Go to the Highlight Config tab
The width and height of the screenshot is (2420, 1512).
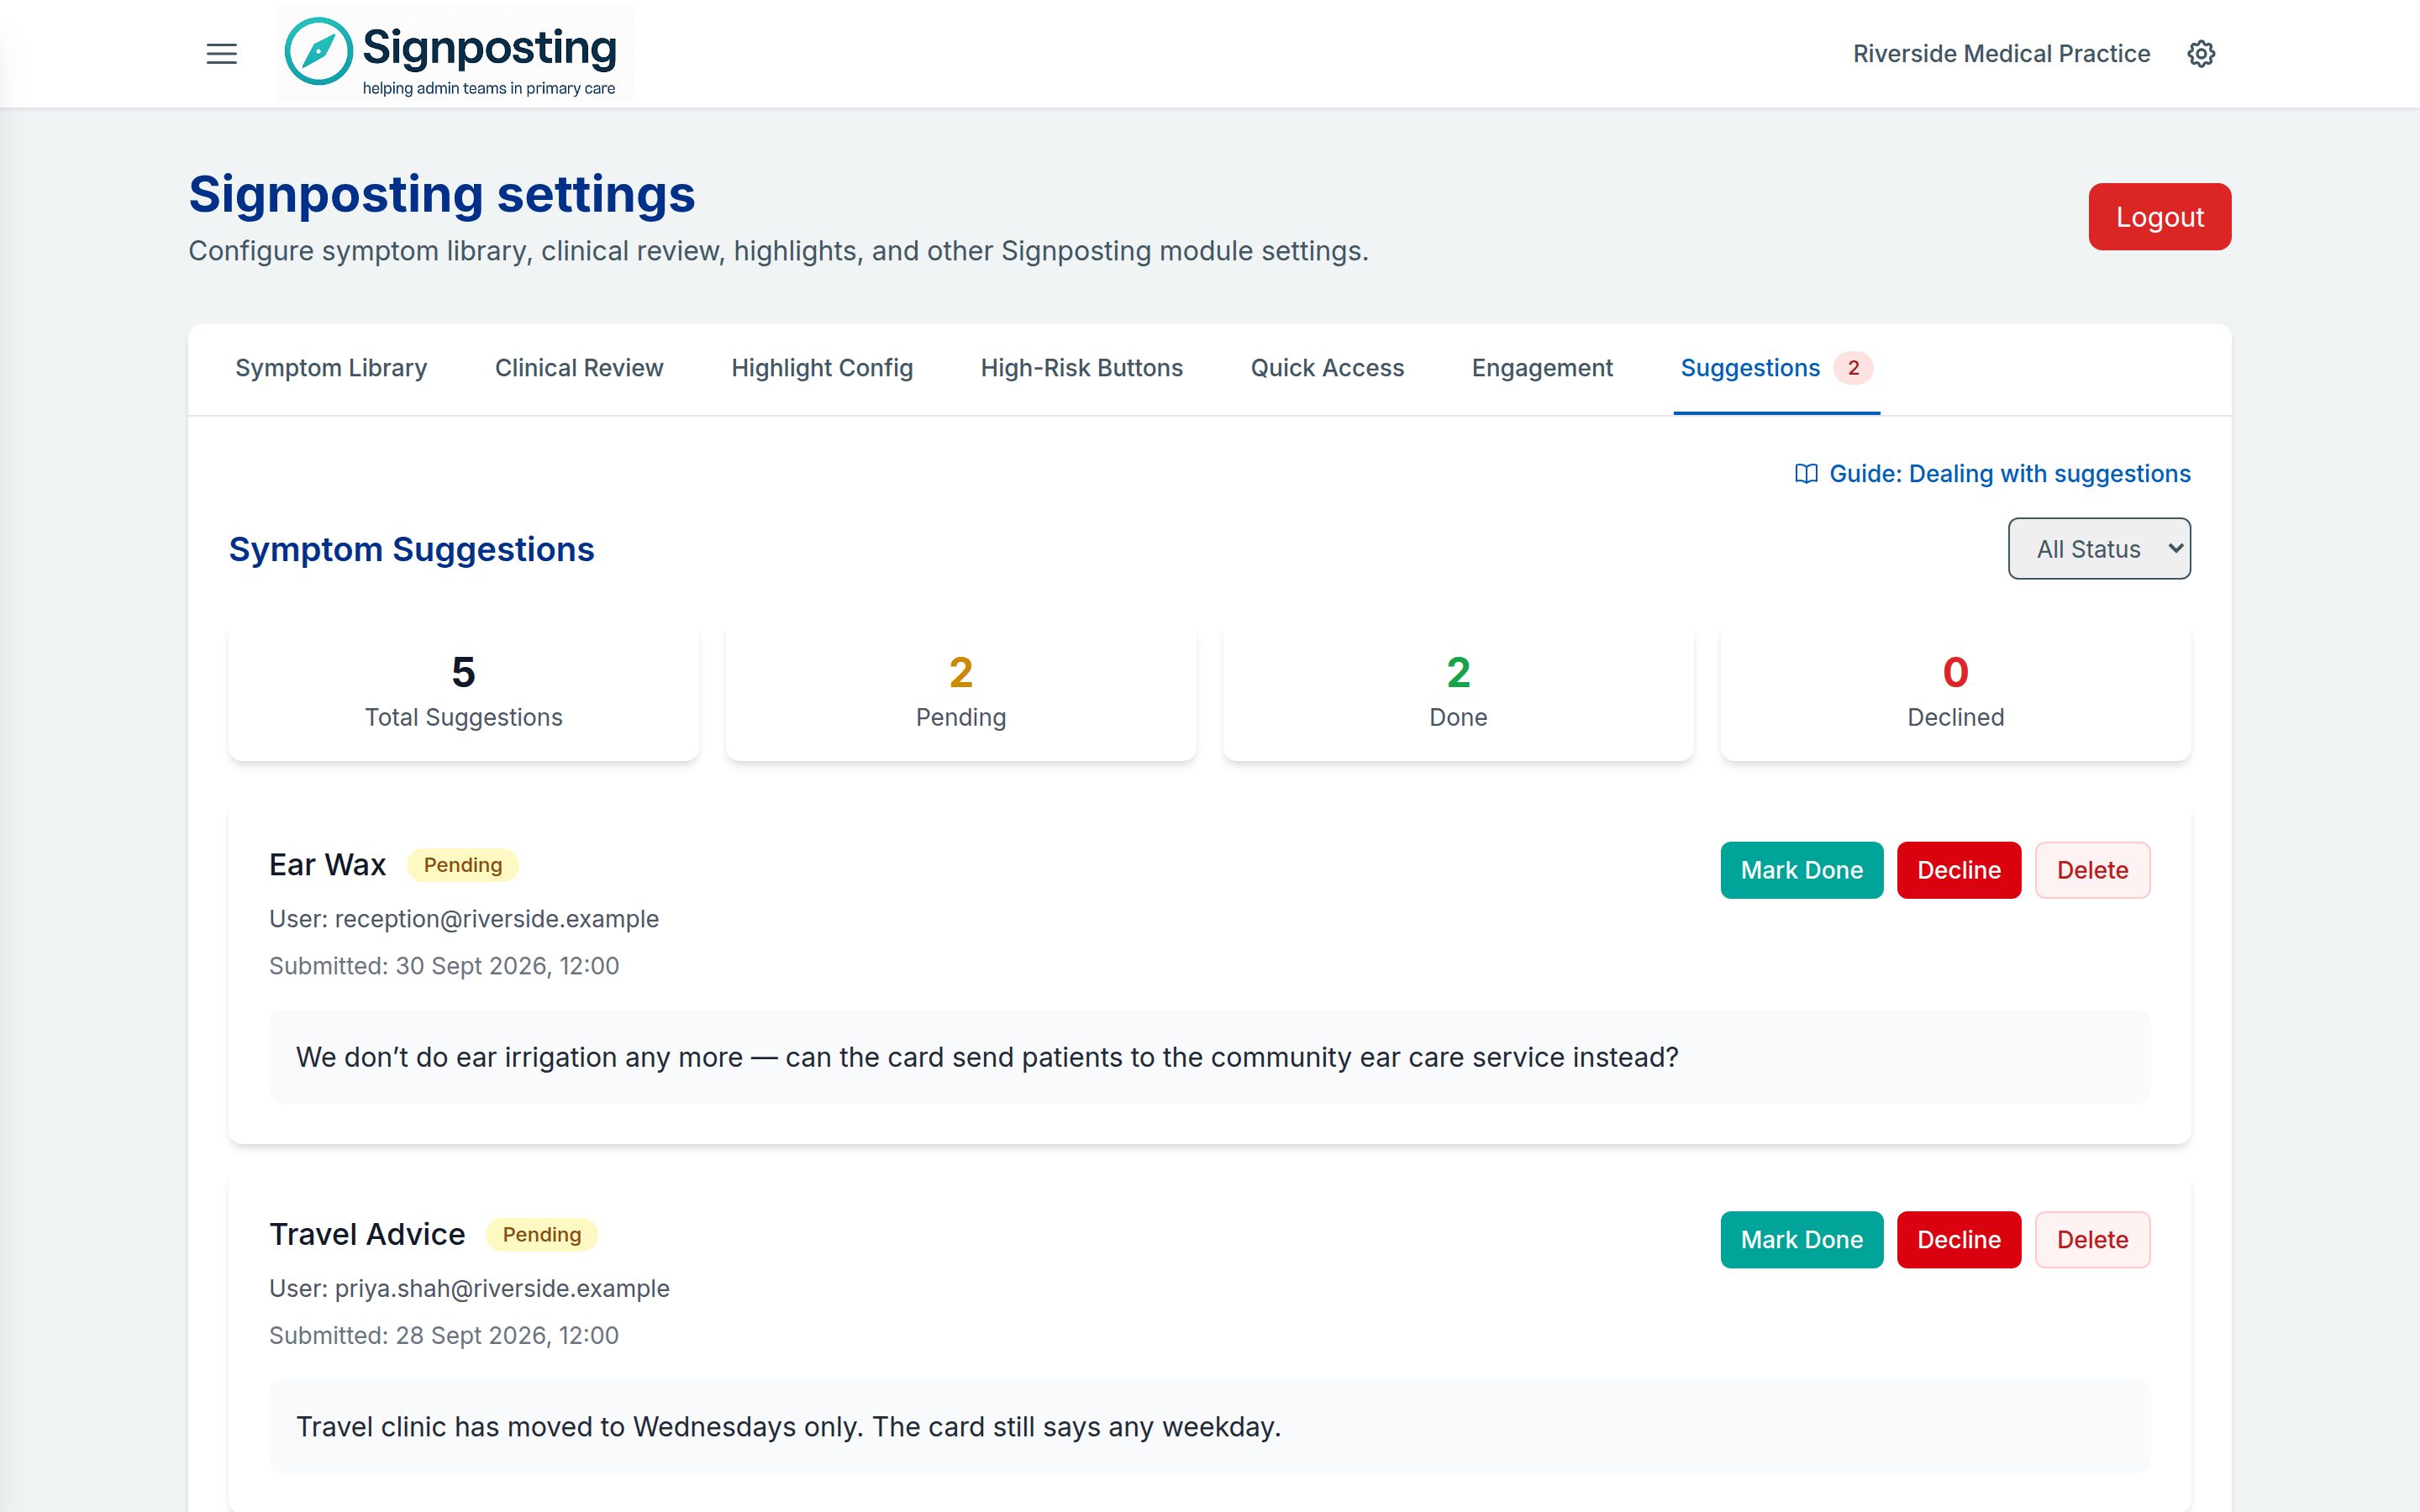[x=822, y=368]
